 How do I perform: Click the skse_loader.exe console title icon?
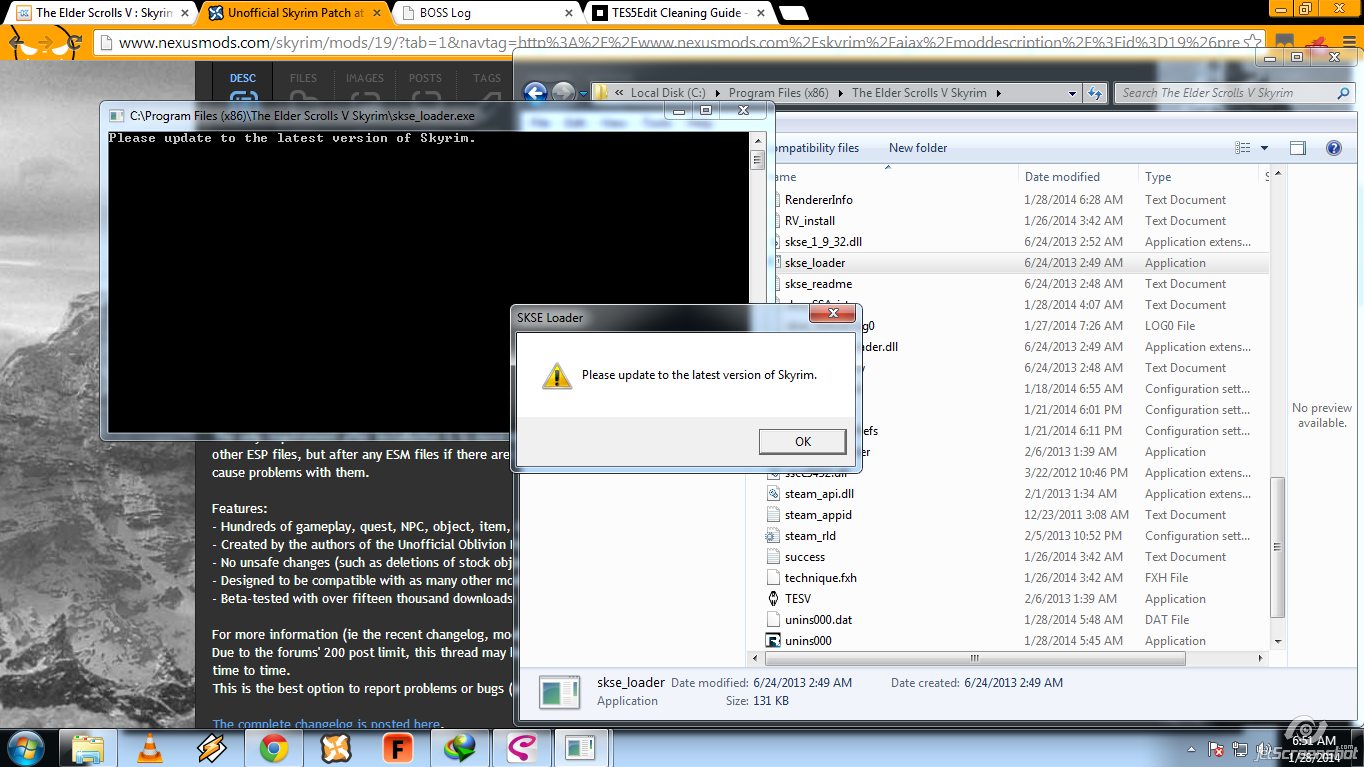115,116
